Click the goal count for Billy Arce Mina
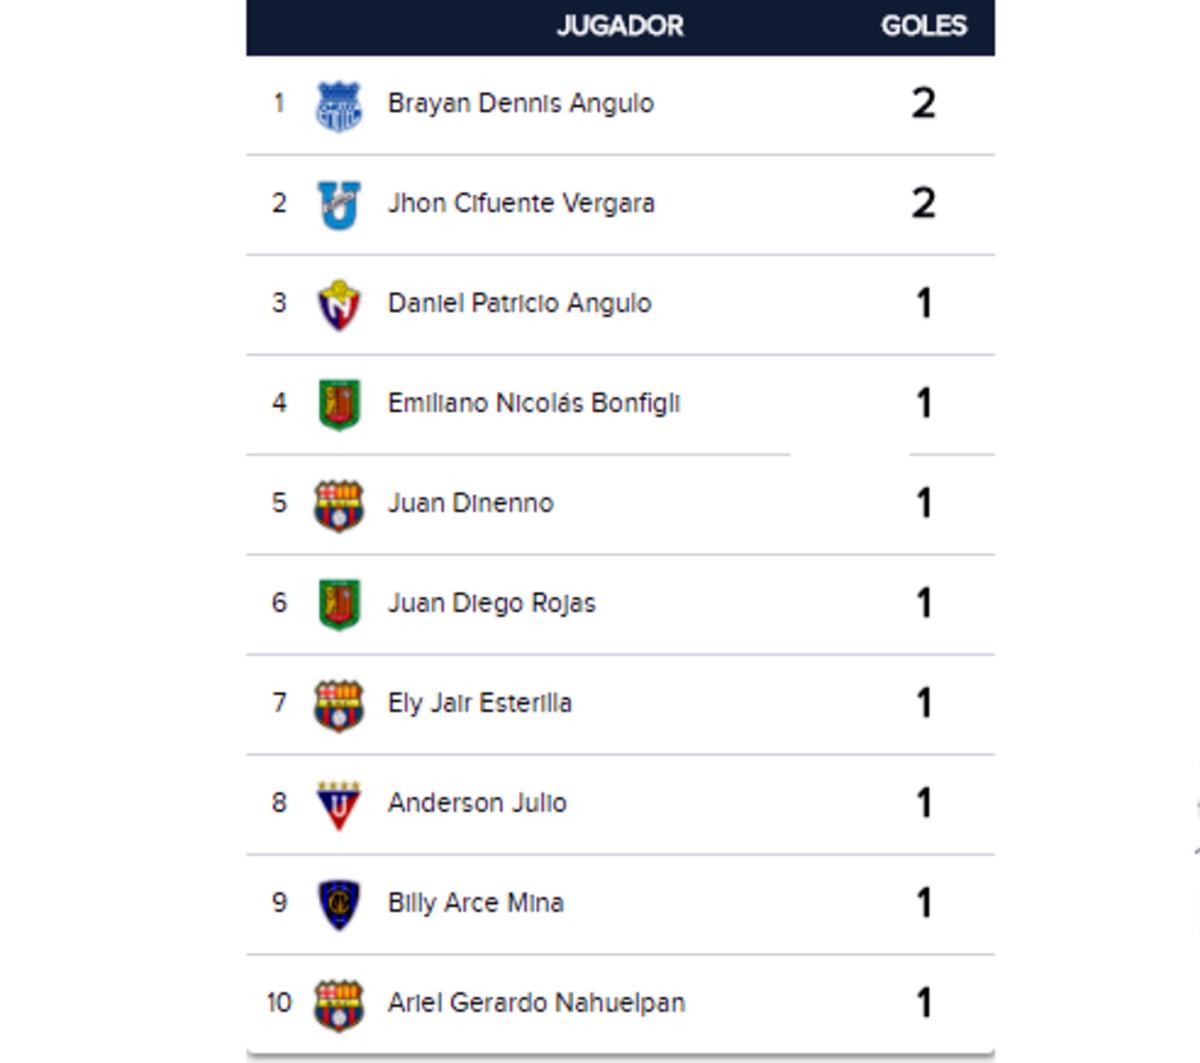 924,903
